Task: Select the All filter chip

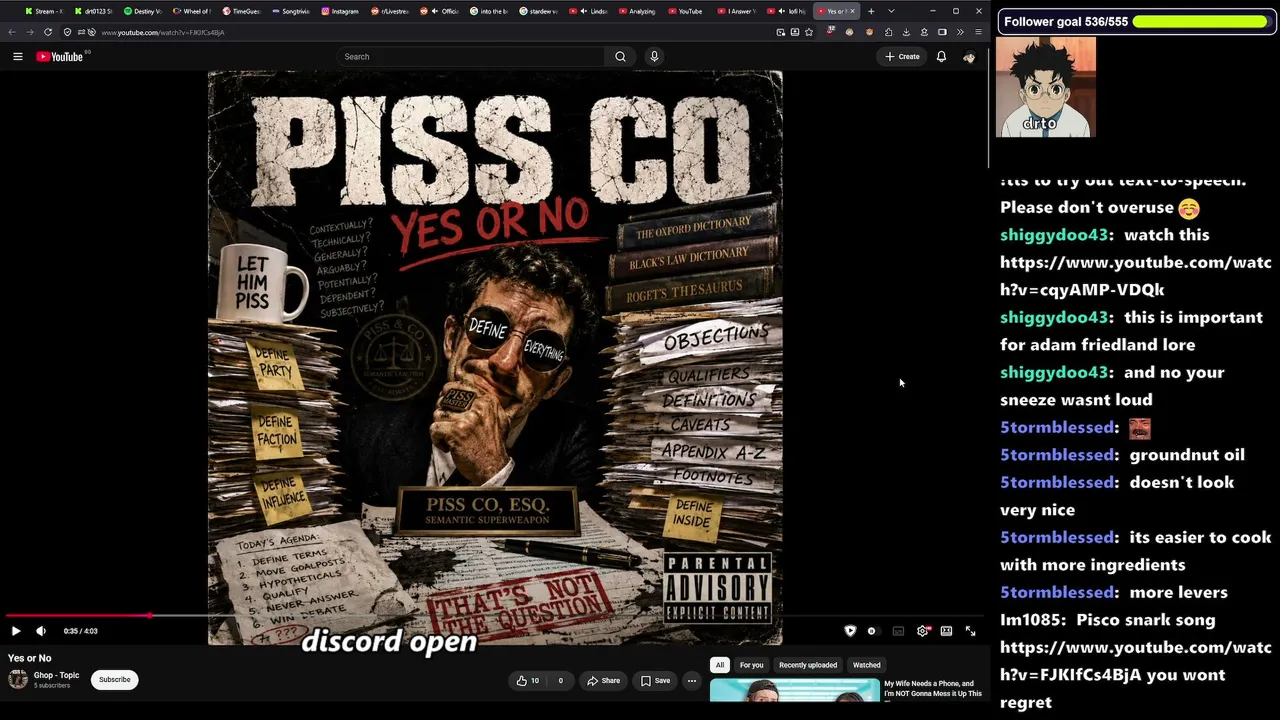Action: tap(719, 665)
